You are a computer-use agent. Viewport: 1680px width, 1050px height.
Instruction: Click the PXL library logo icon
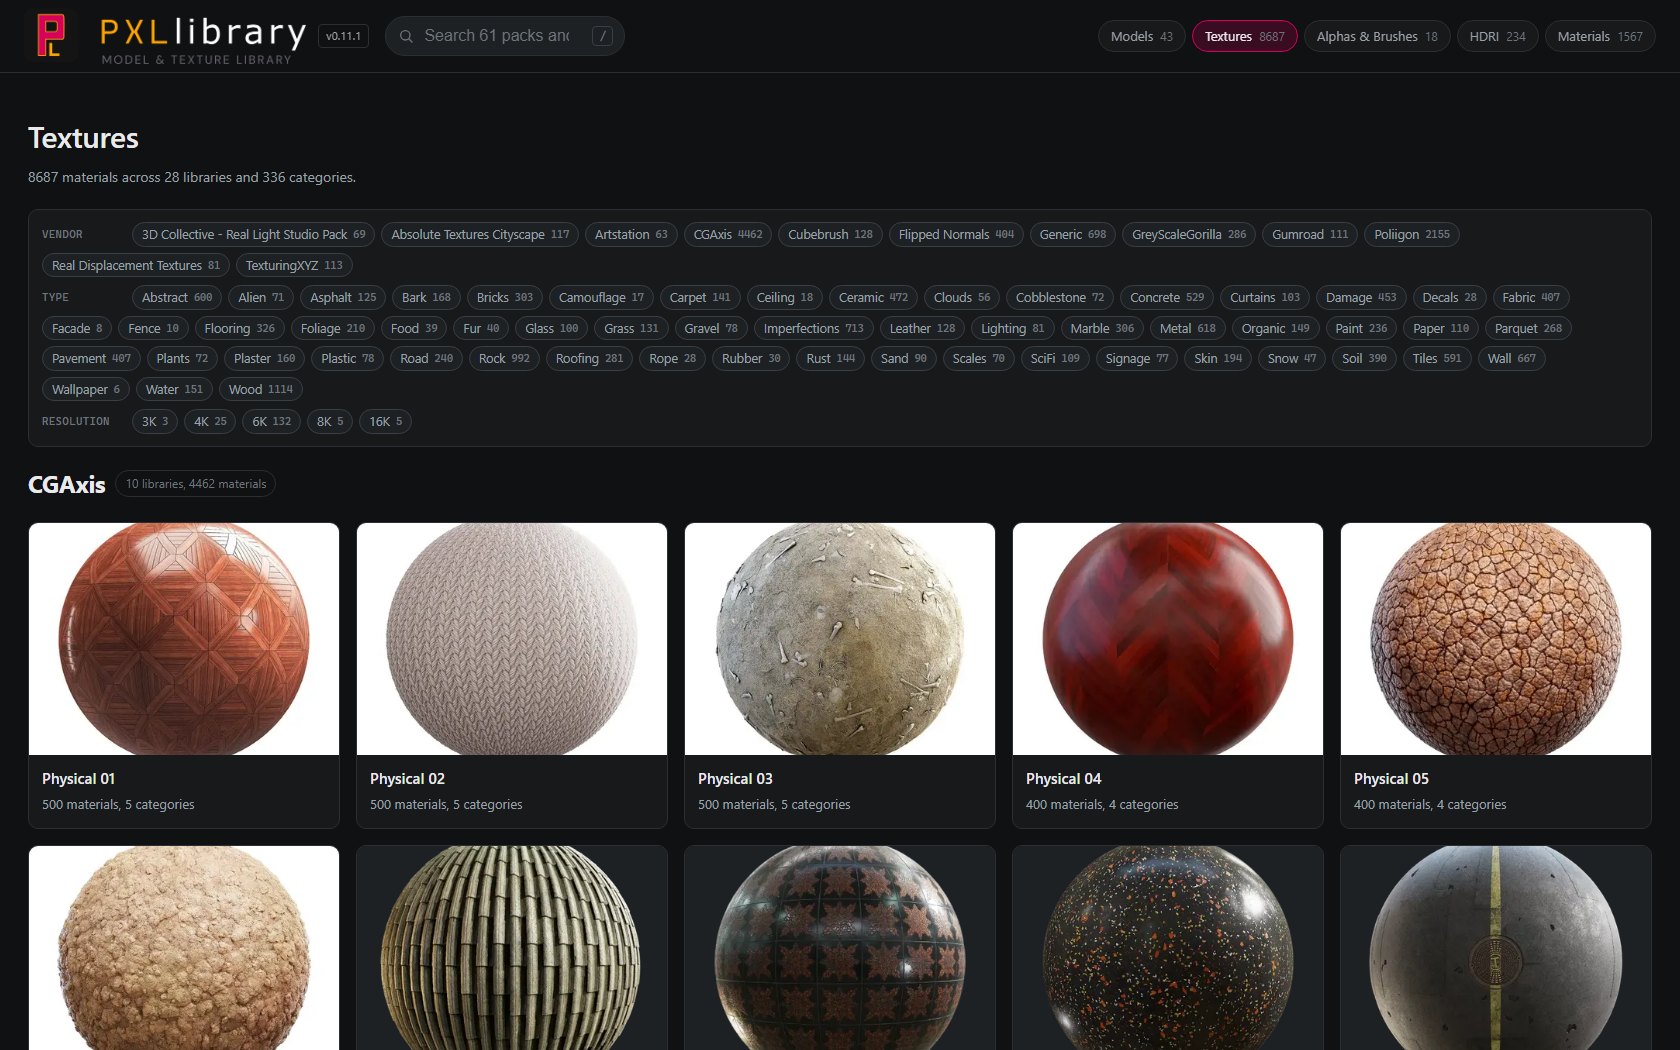[50, 36]
